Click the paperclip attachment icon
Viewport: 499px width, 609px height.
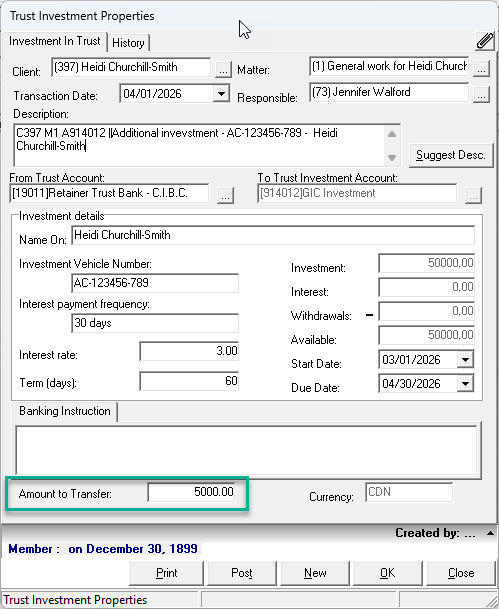[485, 41]
